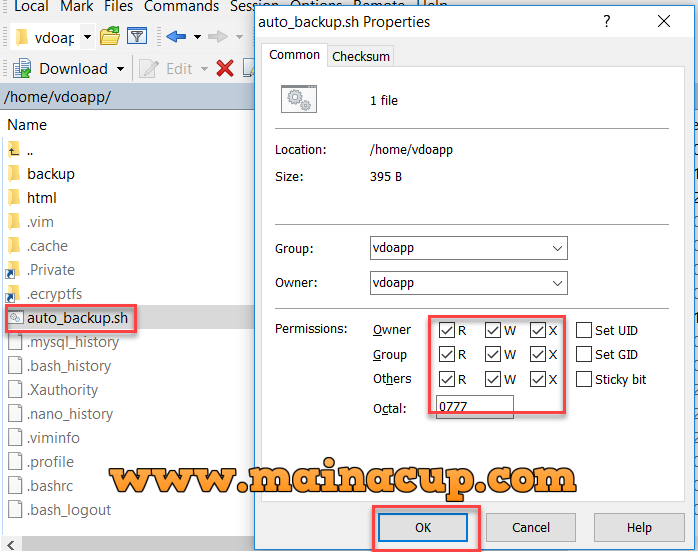This screenshot has height=552, width=698.
Task: Switch to the Common tab
Action: 294,55
